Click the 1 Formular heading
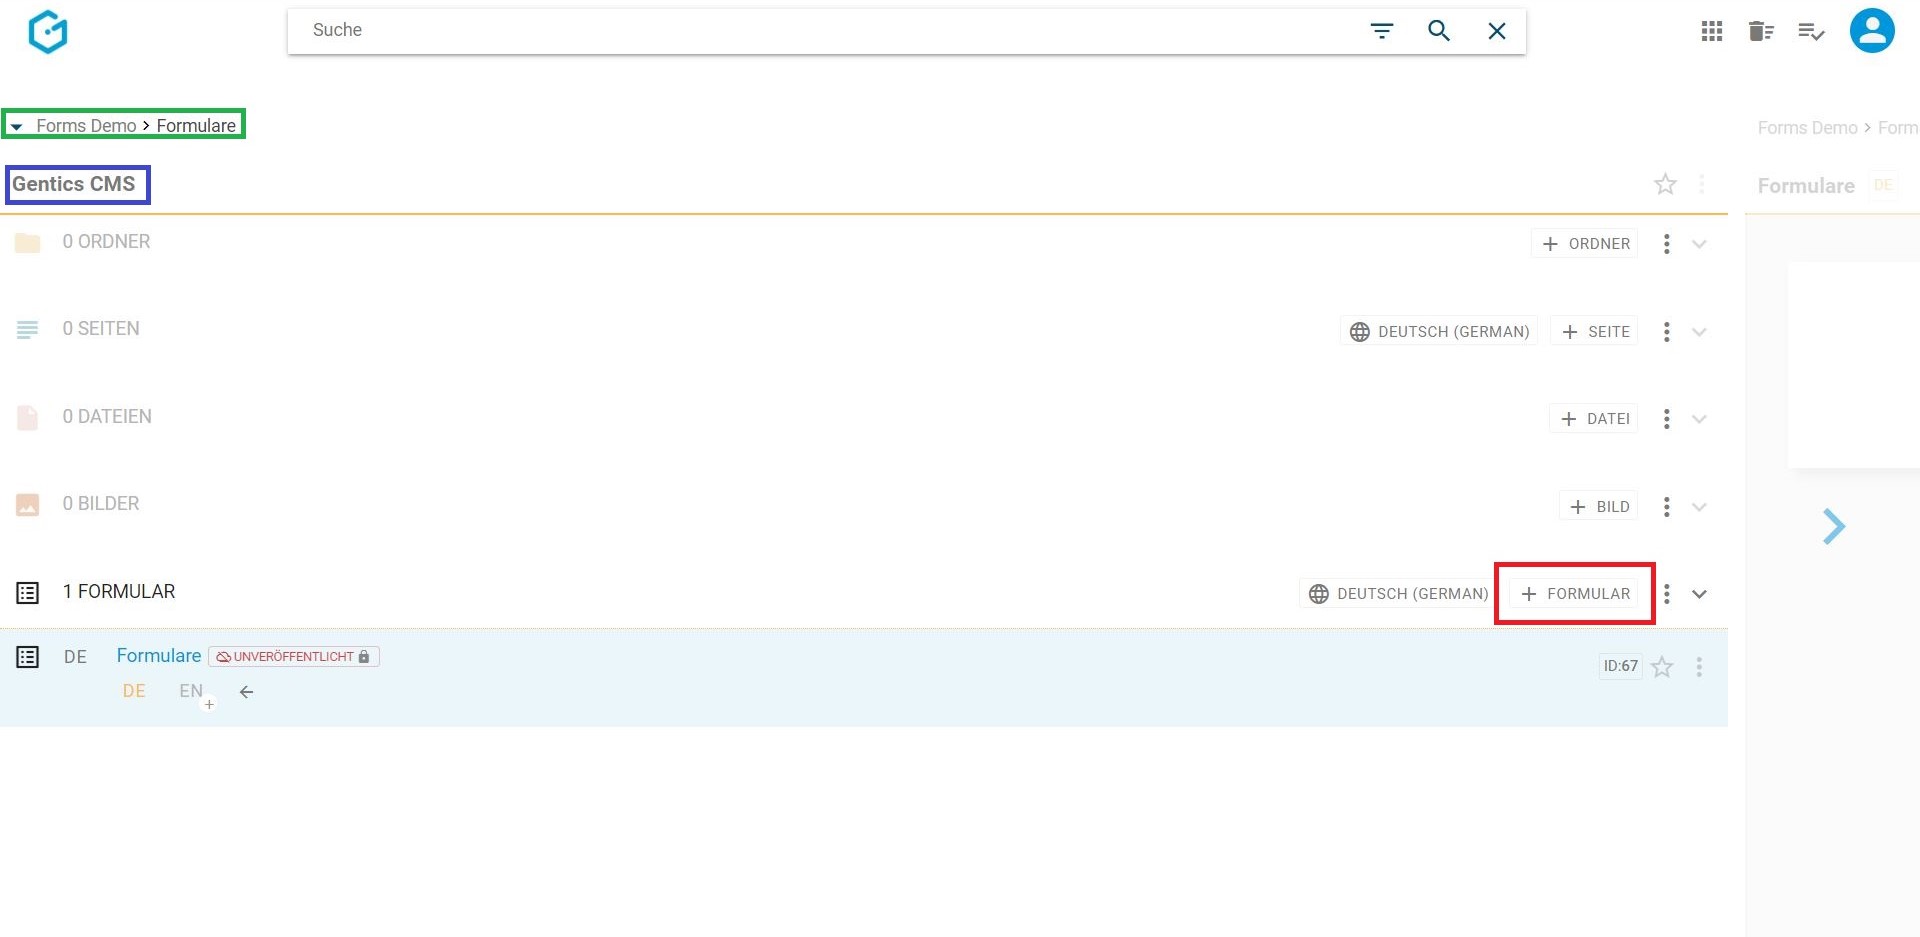 [x=119, y=592]
